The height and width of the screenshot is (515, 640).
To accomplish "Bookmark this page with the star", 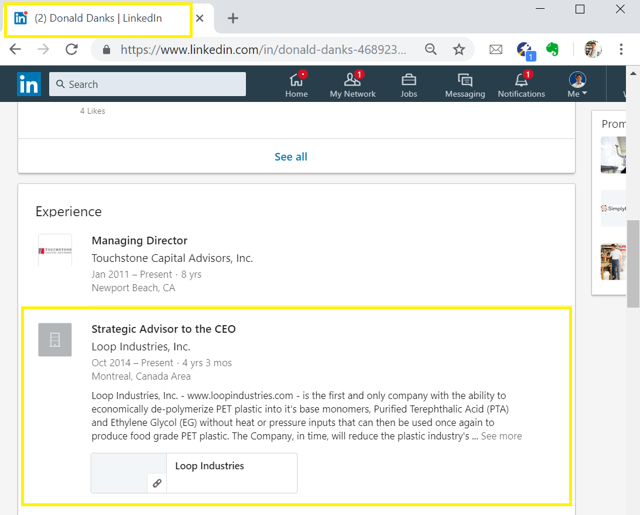I will [x=459, y=49].
